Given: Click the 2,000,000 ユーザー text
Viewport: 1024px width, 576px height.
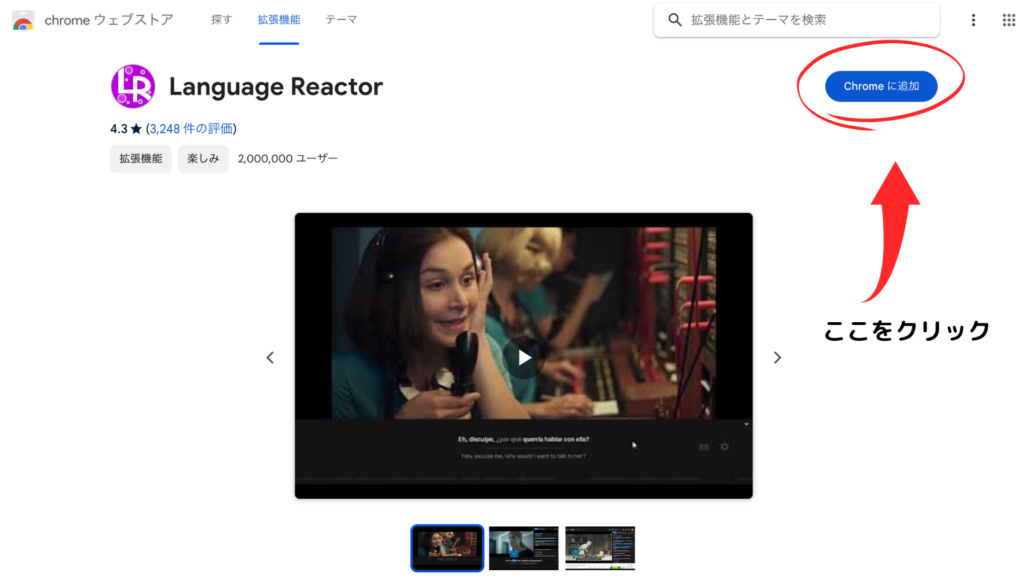Looking at the screenshot, I should pos(287,159).
